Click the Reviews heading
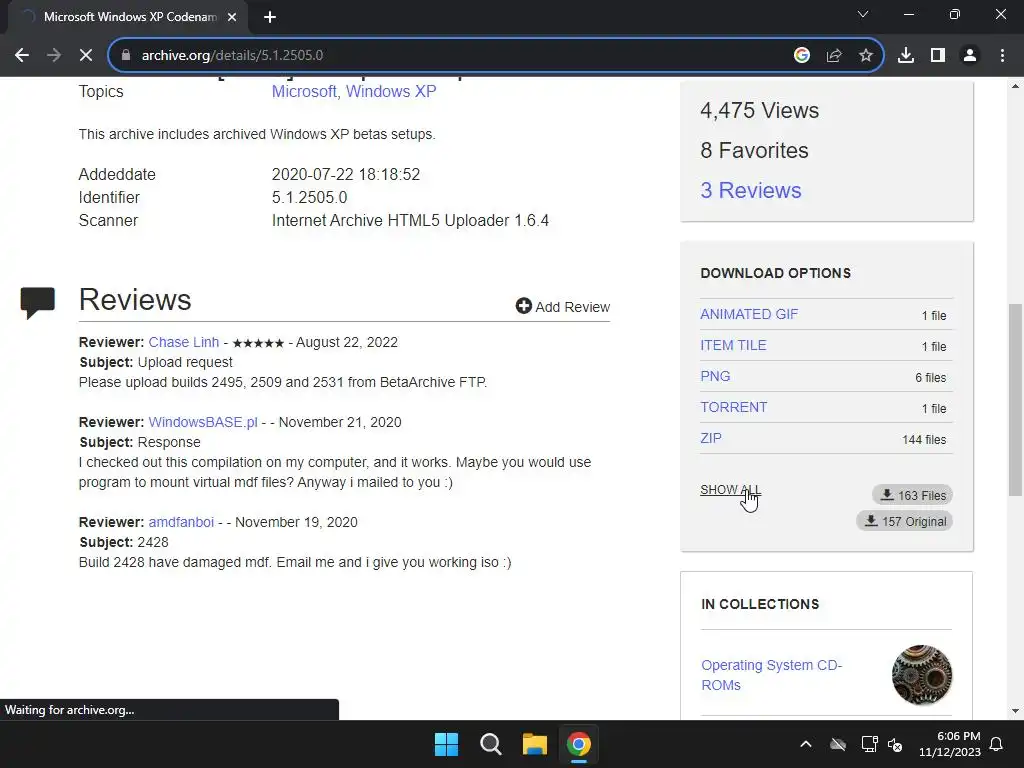The width and height of the screenshot is (1024, 768). (x=135, y=300)
